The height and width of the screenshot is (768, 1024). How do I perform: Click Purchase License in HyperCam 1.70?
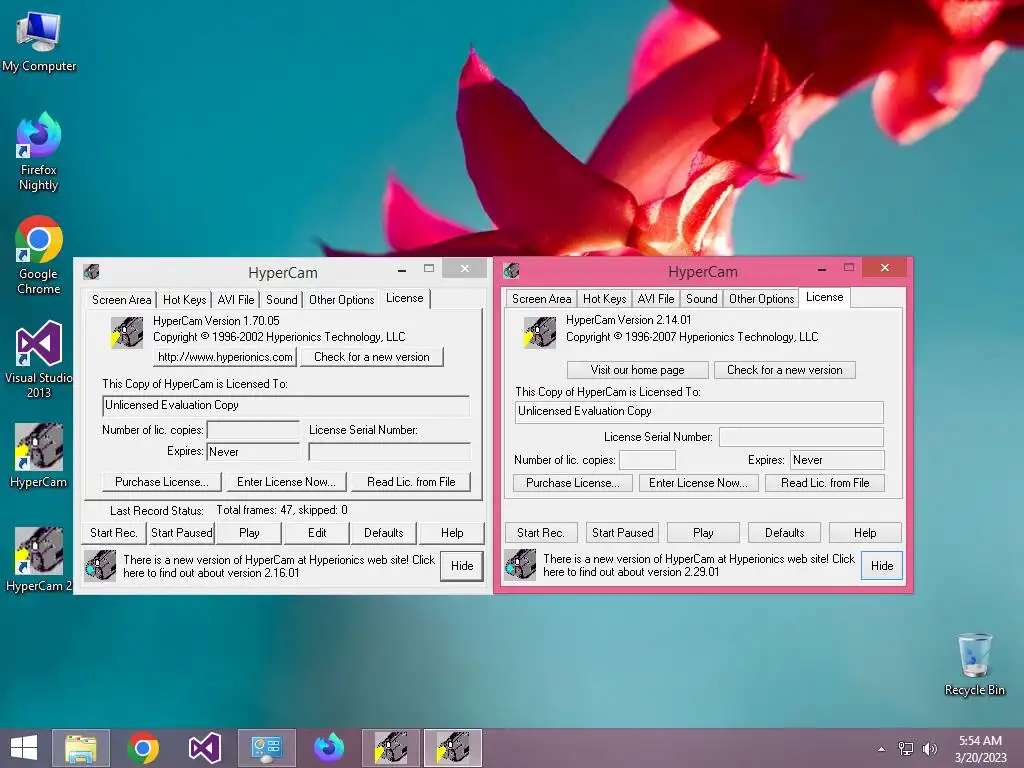pyautogui.click(x=162, y=482)
